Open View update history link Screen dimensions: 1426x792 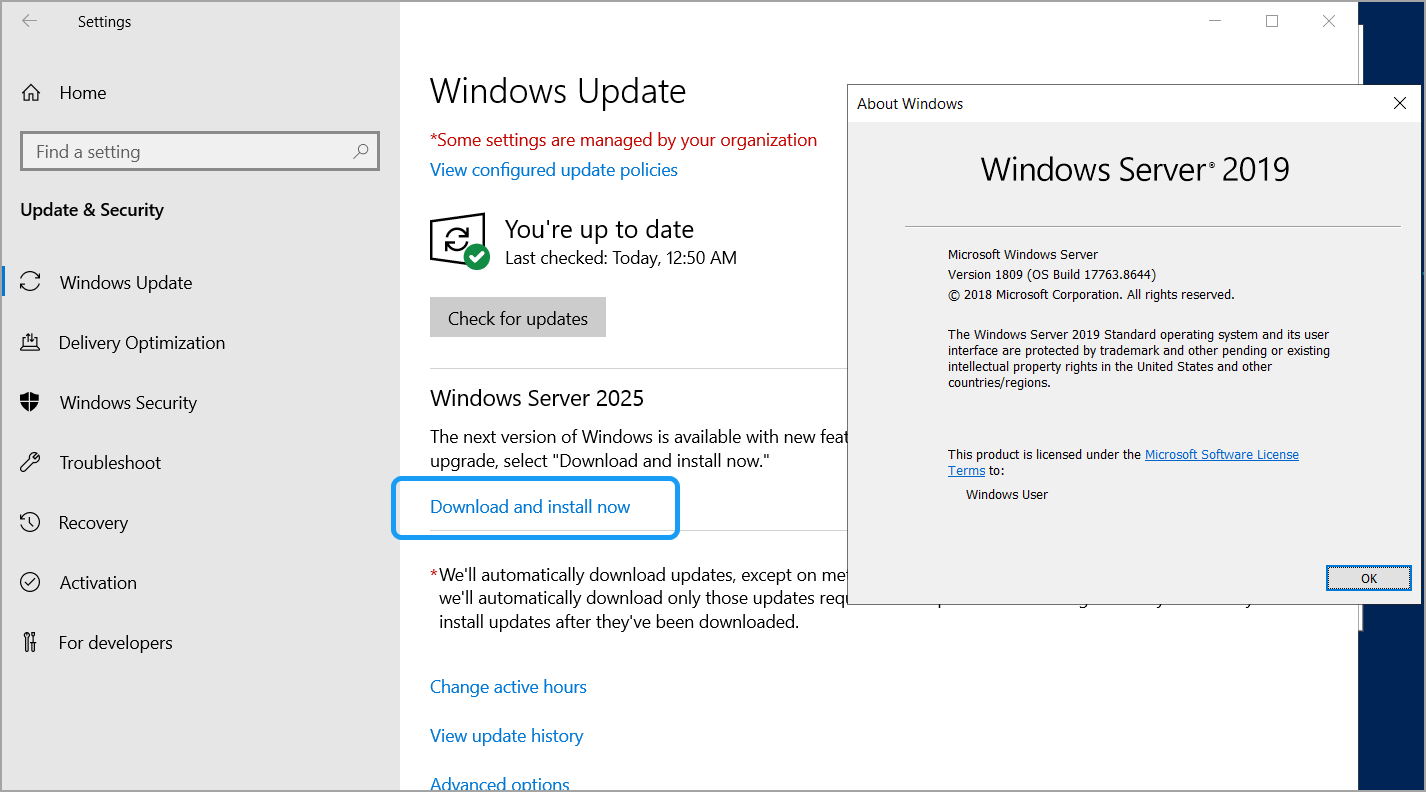tap(506, 736)
